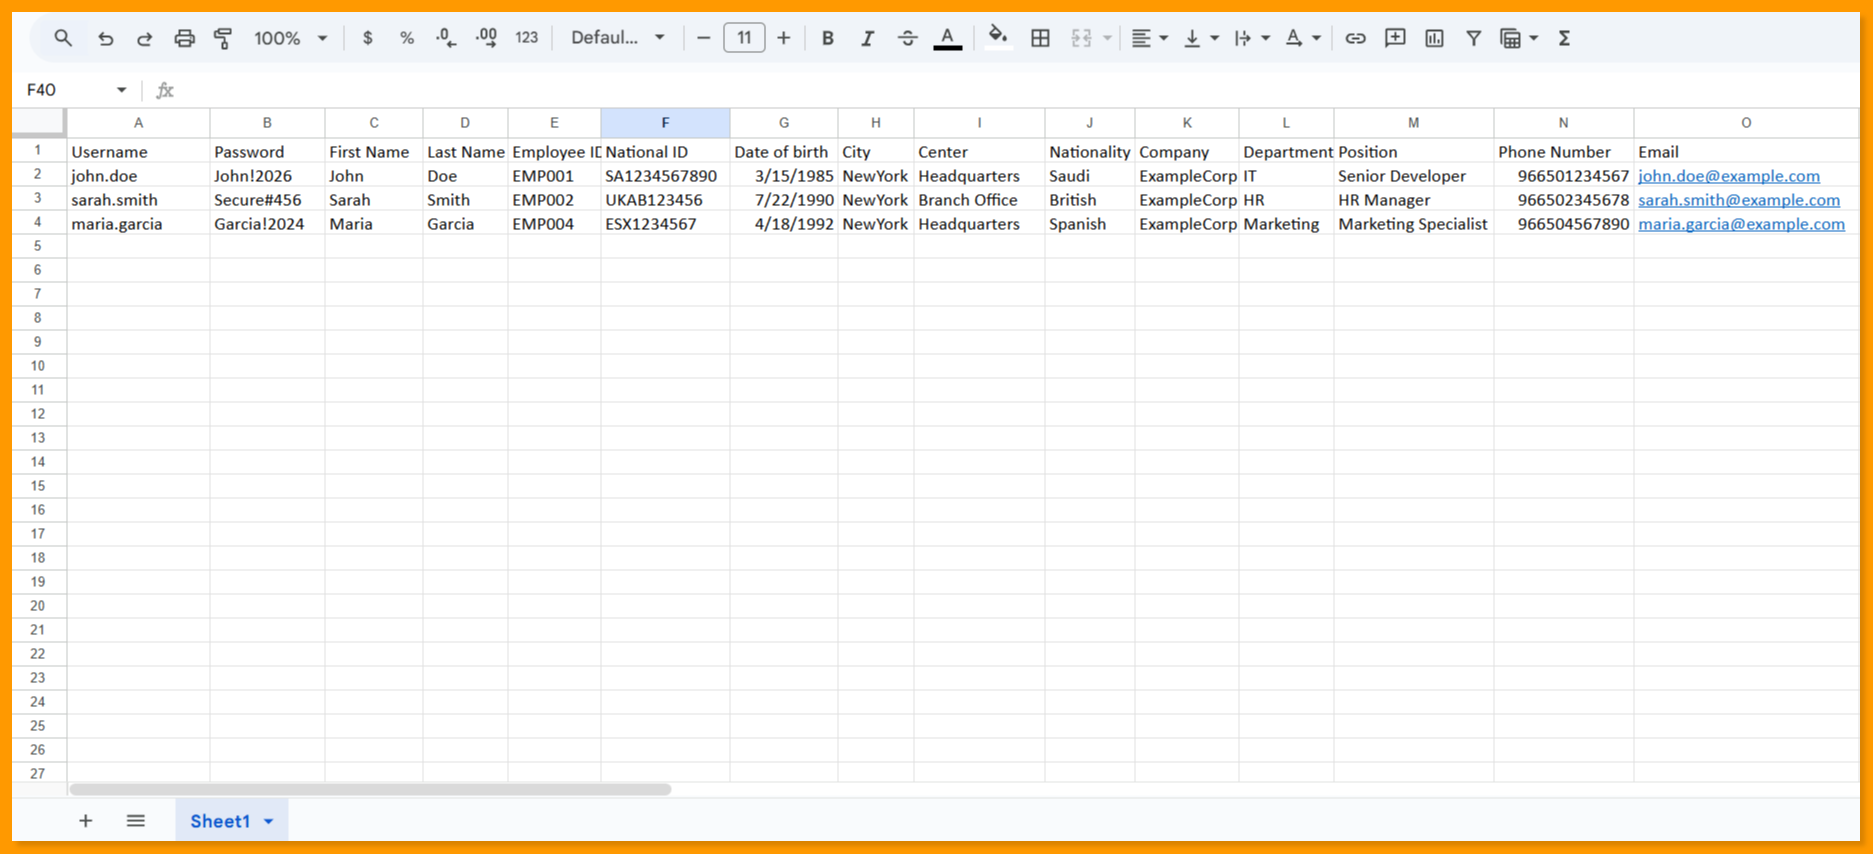This screenshot has width=1873, height=854.
Task: Format as currency with dollar icon
Action: coord(368,38)
